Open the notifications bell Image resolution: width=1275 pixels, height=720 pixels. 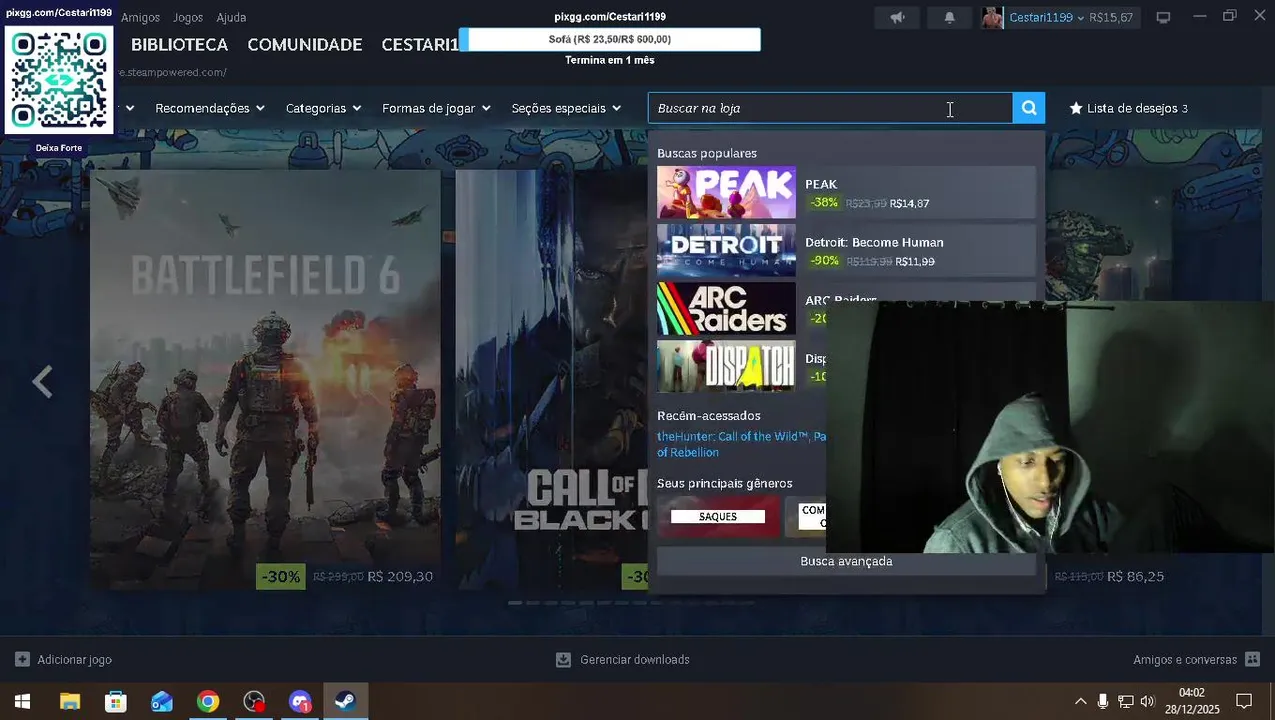tap(949, 17)
